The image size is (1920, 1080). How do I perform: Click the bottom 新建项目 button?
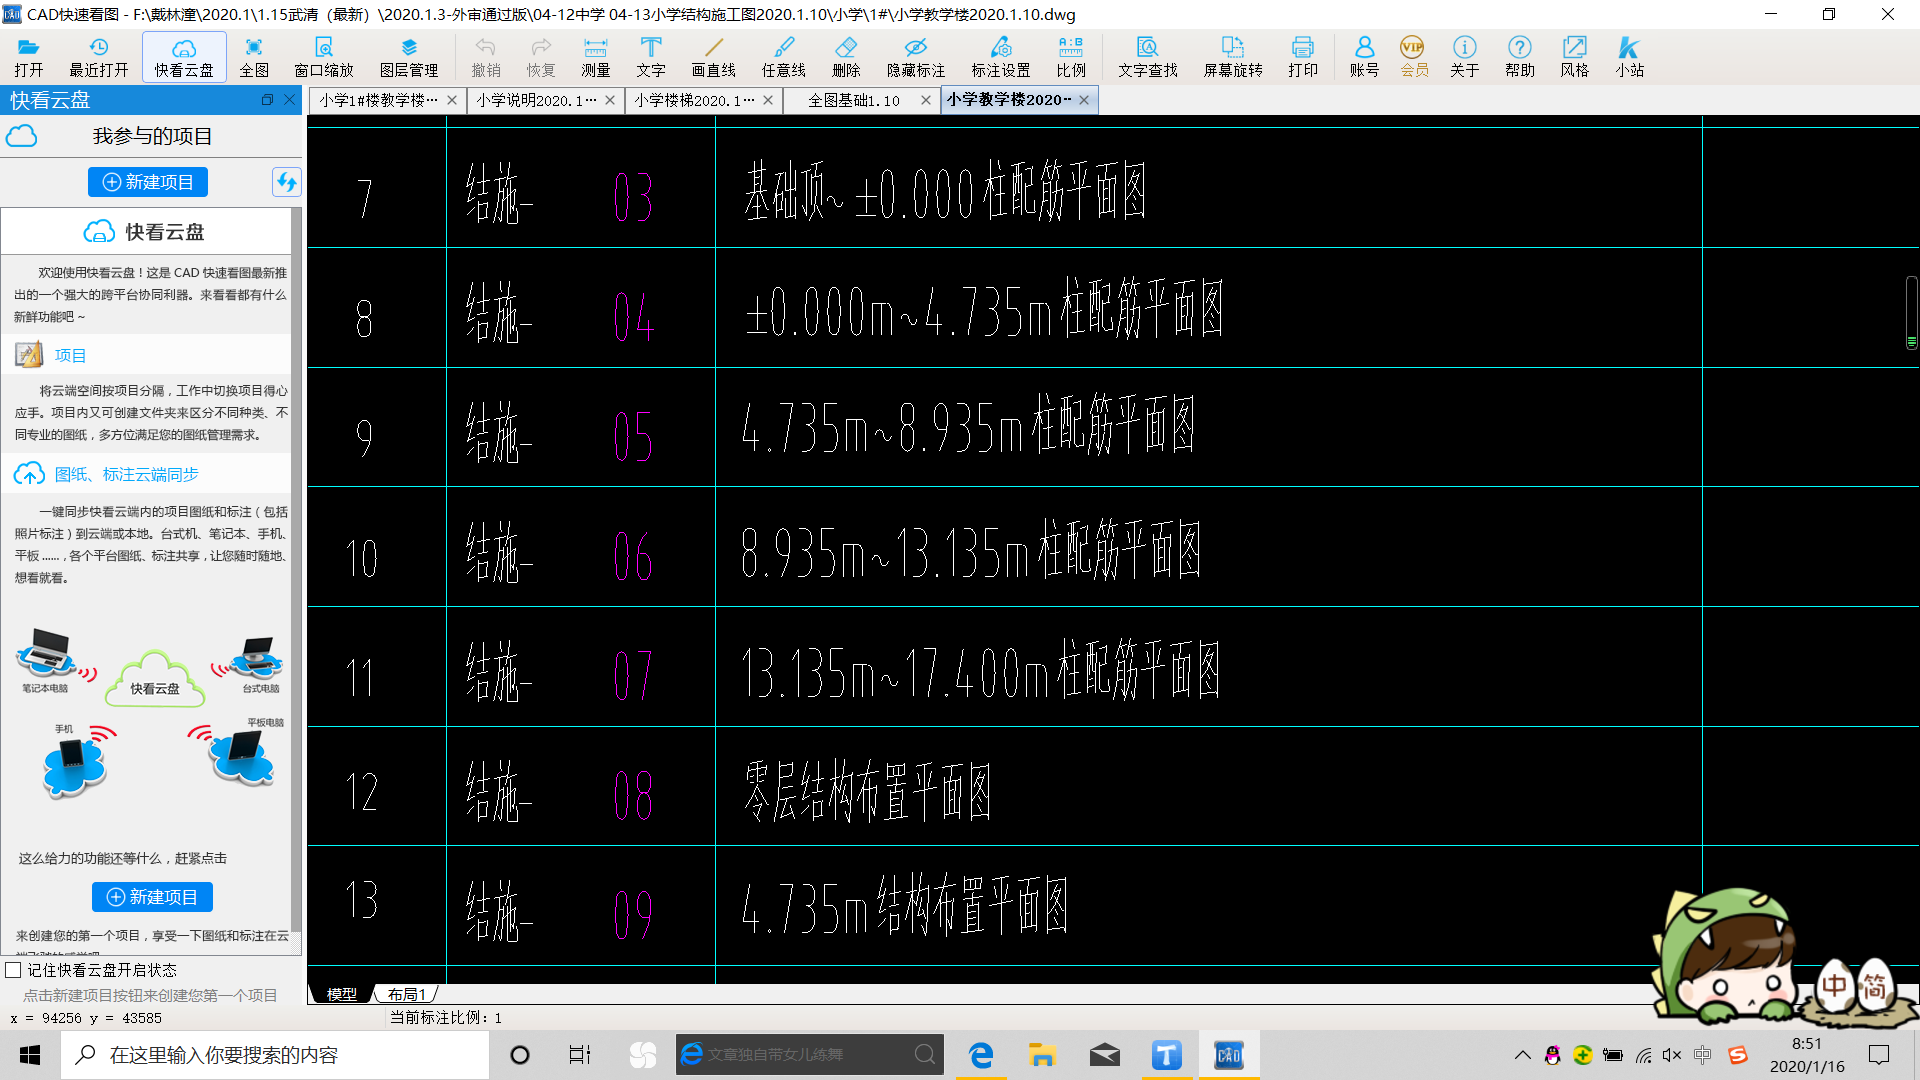pos(152,897)
